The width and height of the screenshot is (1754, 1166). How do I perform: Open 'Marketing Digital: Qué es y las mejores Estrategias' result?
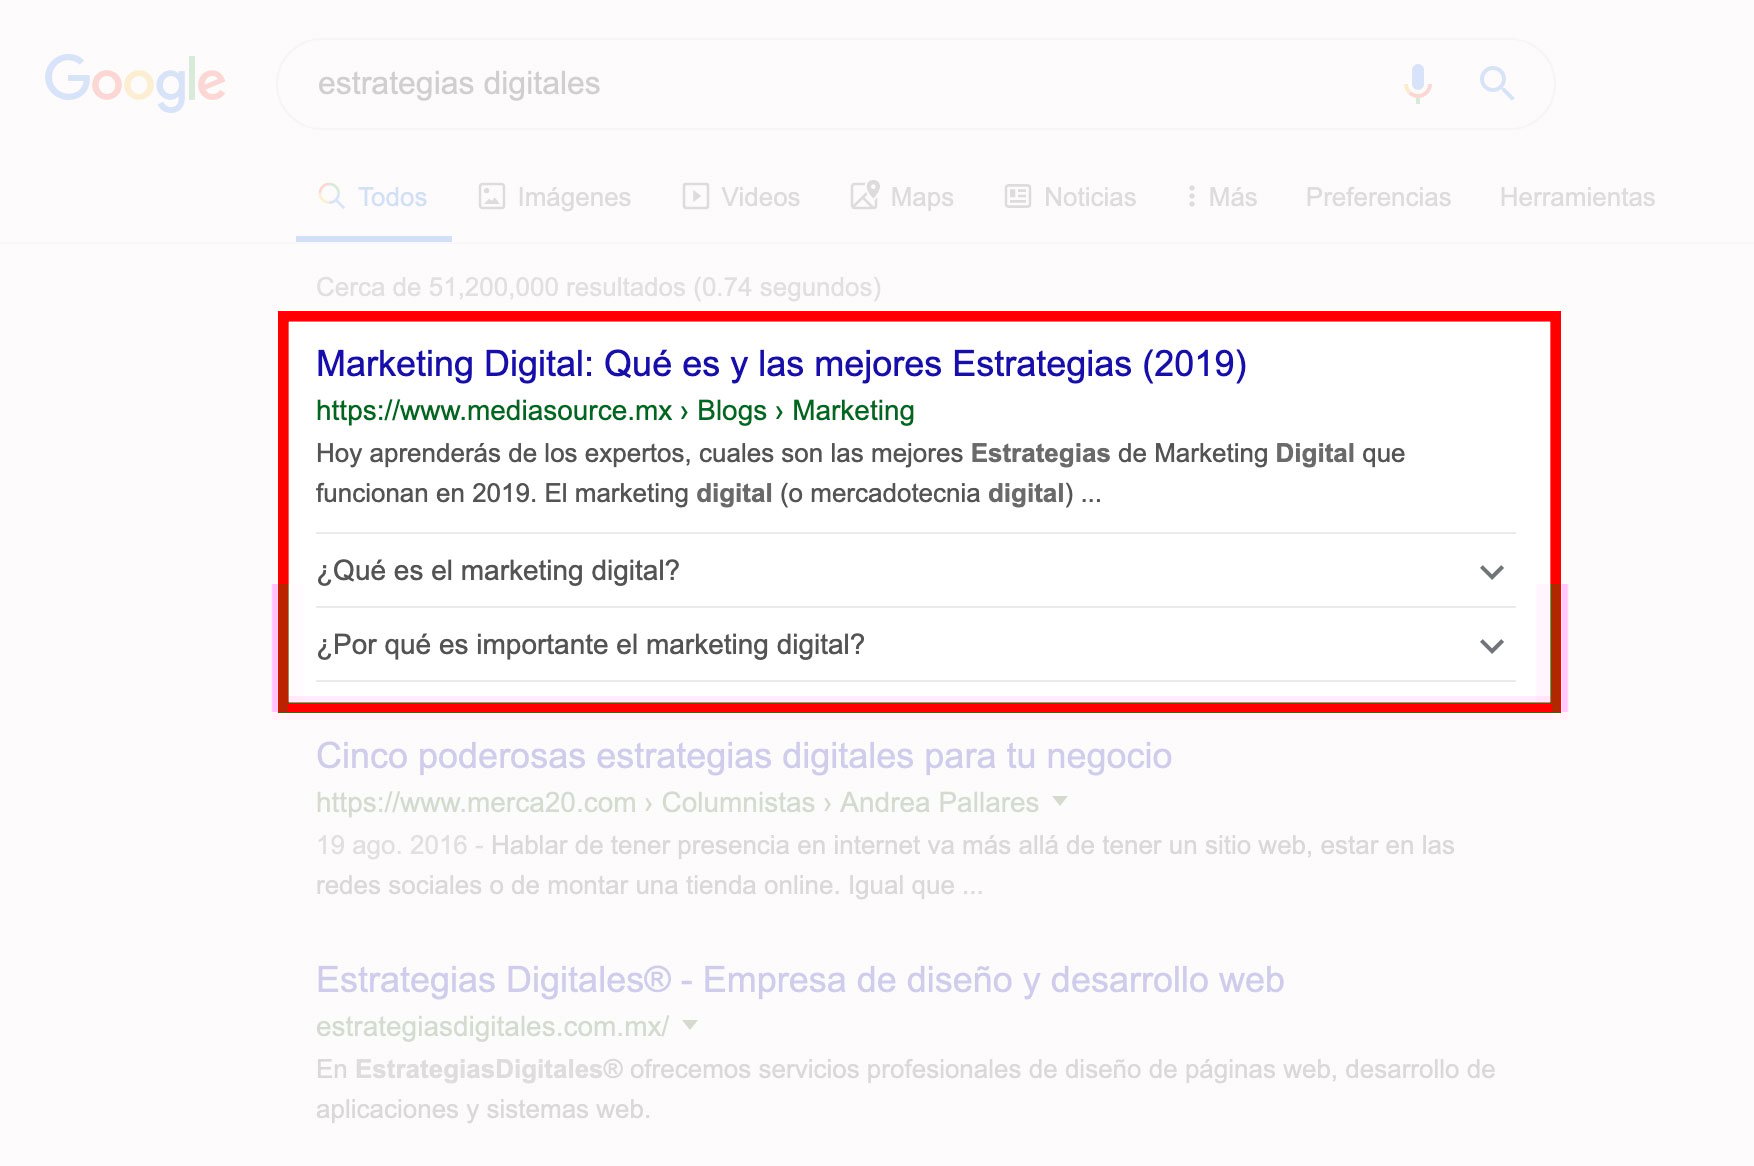[781, 364]
